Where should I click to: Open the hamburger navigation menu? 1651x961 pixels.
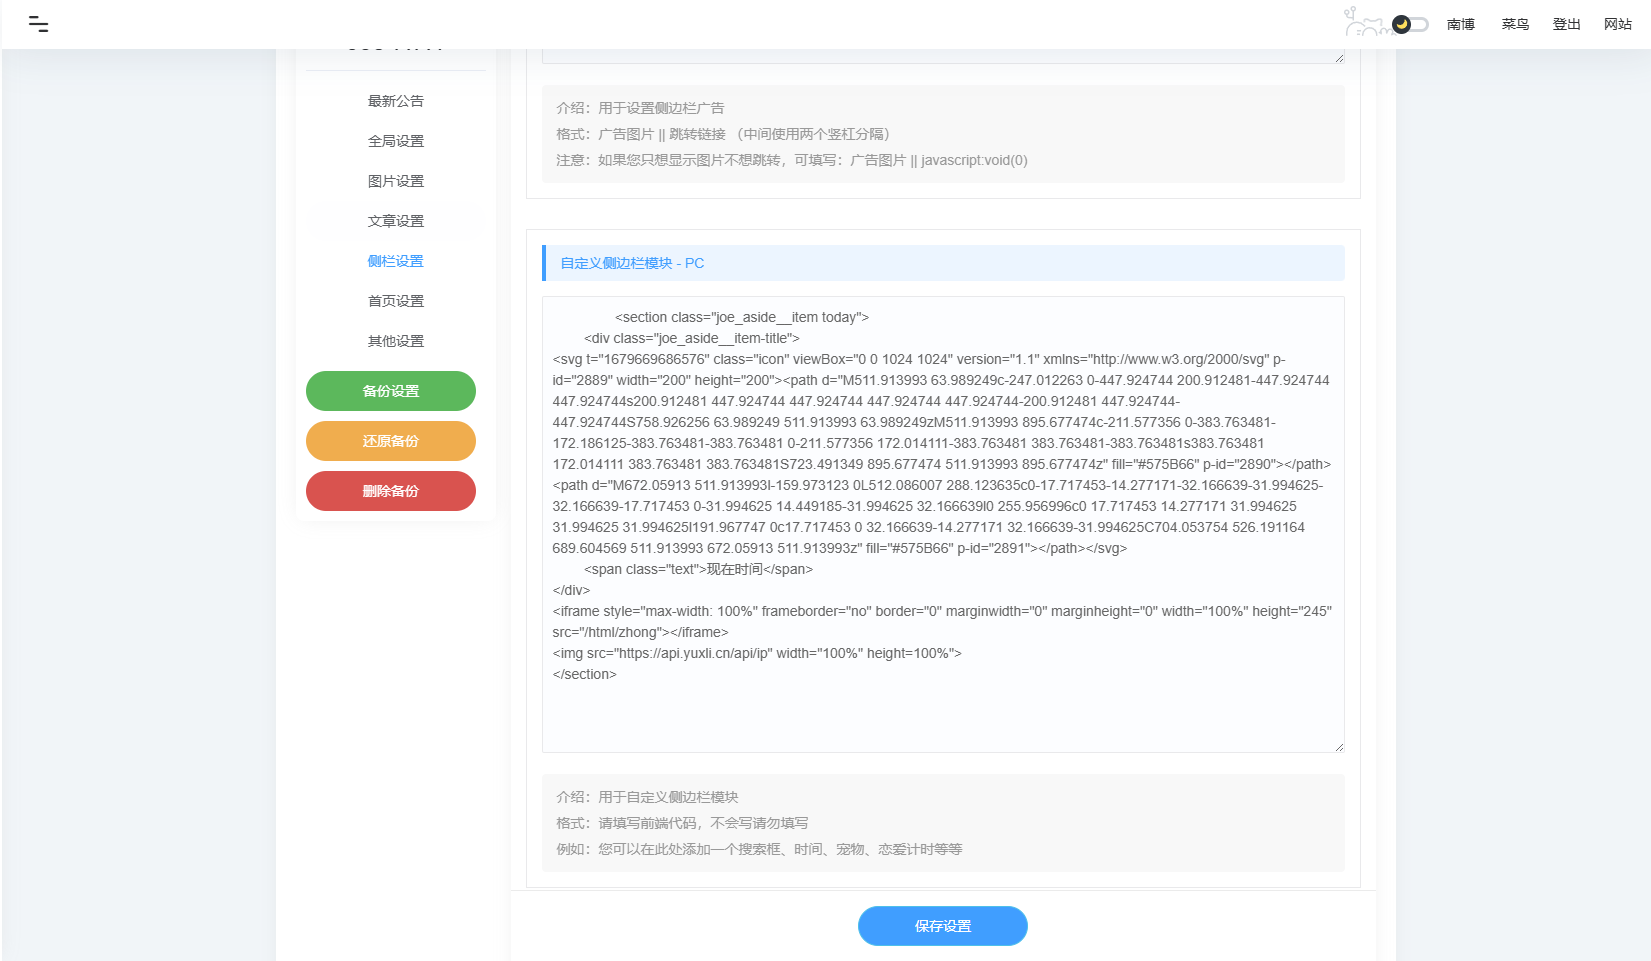(40, 23)
